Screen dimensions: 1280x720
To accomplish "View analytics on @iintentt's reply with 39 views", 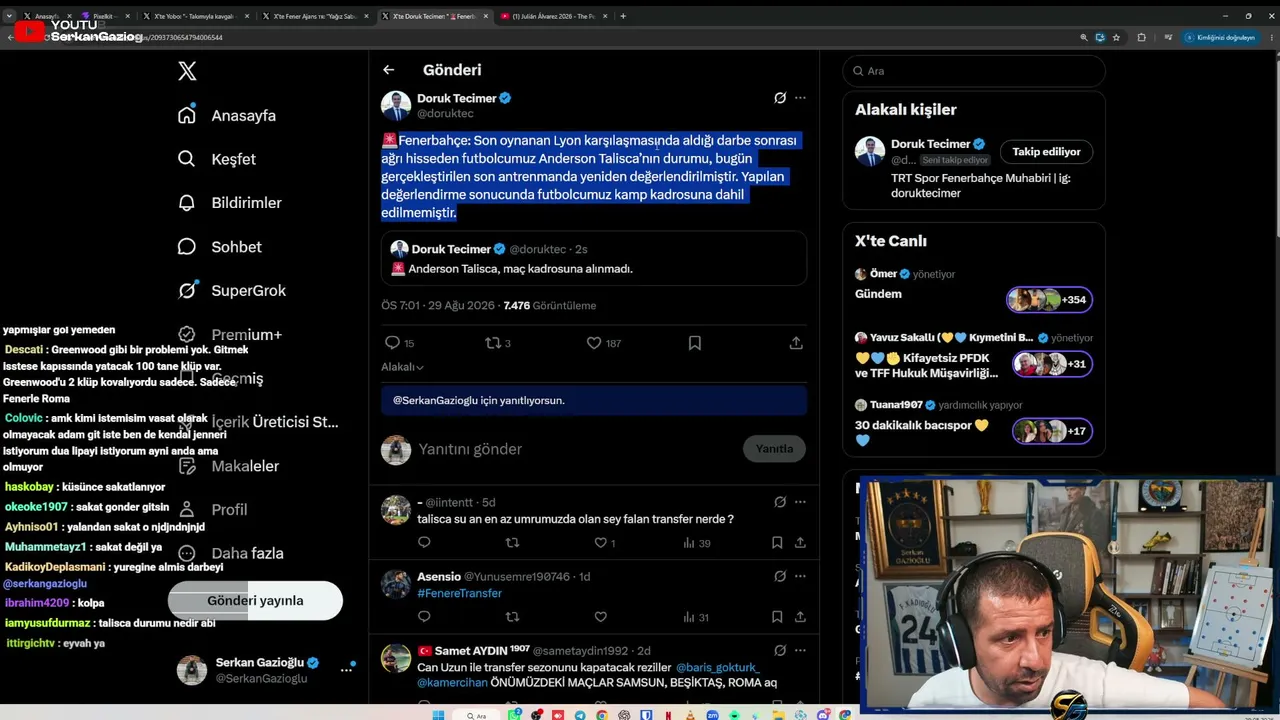I will 697,543.
